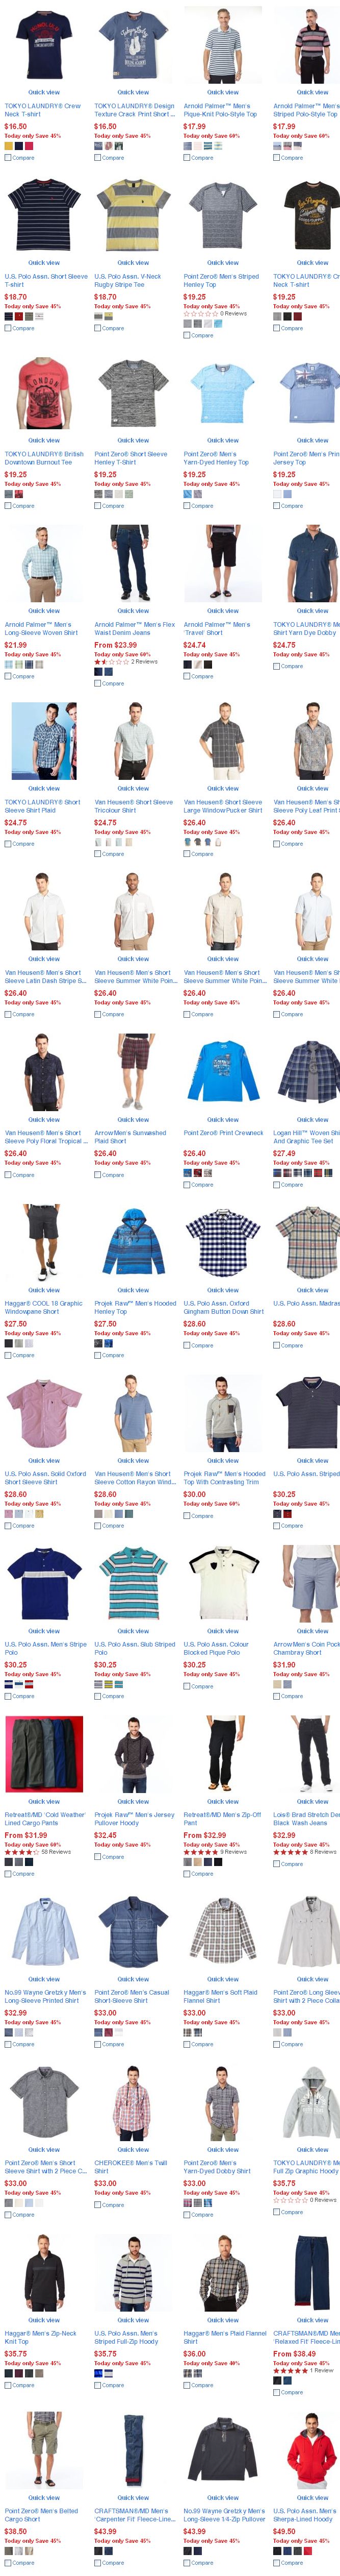Check Compare for Tokyo Laundry Crew Neck T-shirt
This screenshot has width=340, height=2576.
pyautogui.click(x=8, y=157)
